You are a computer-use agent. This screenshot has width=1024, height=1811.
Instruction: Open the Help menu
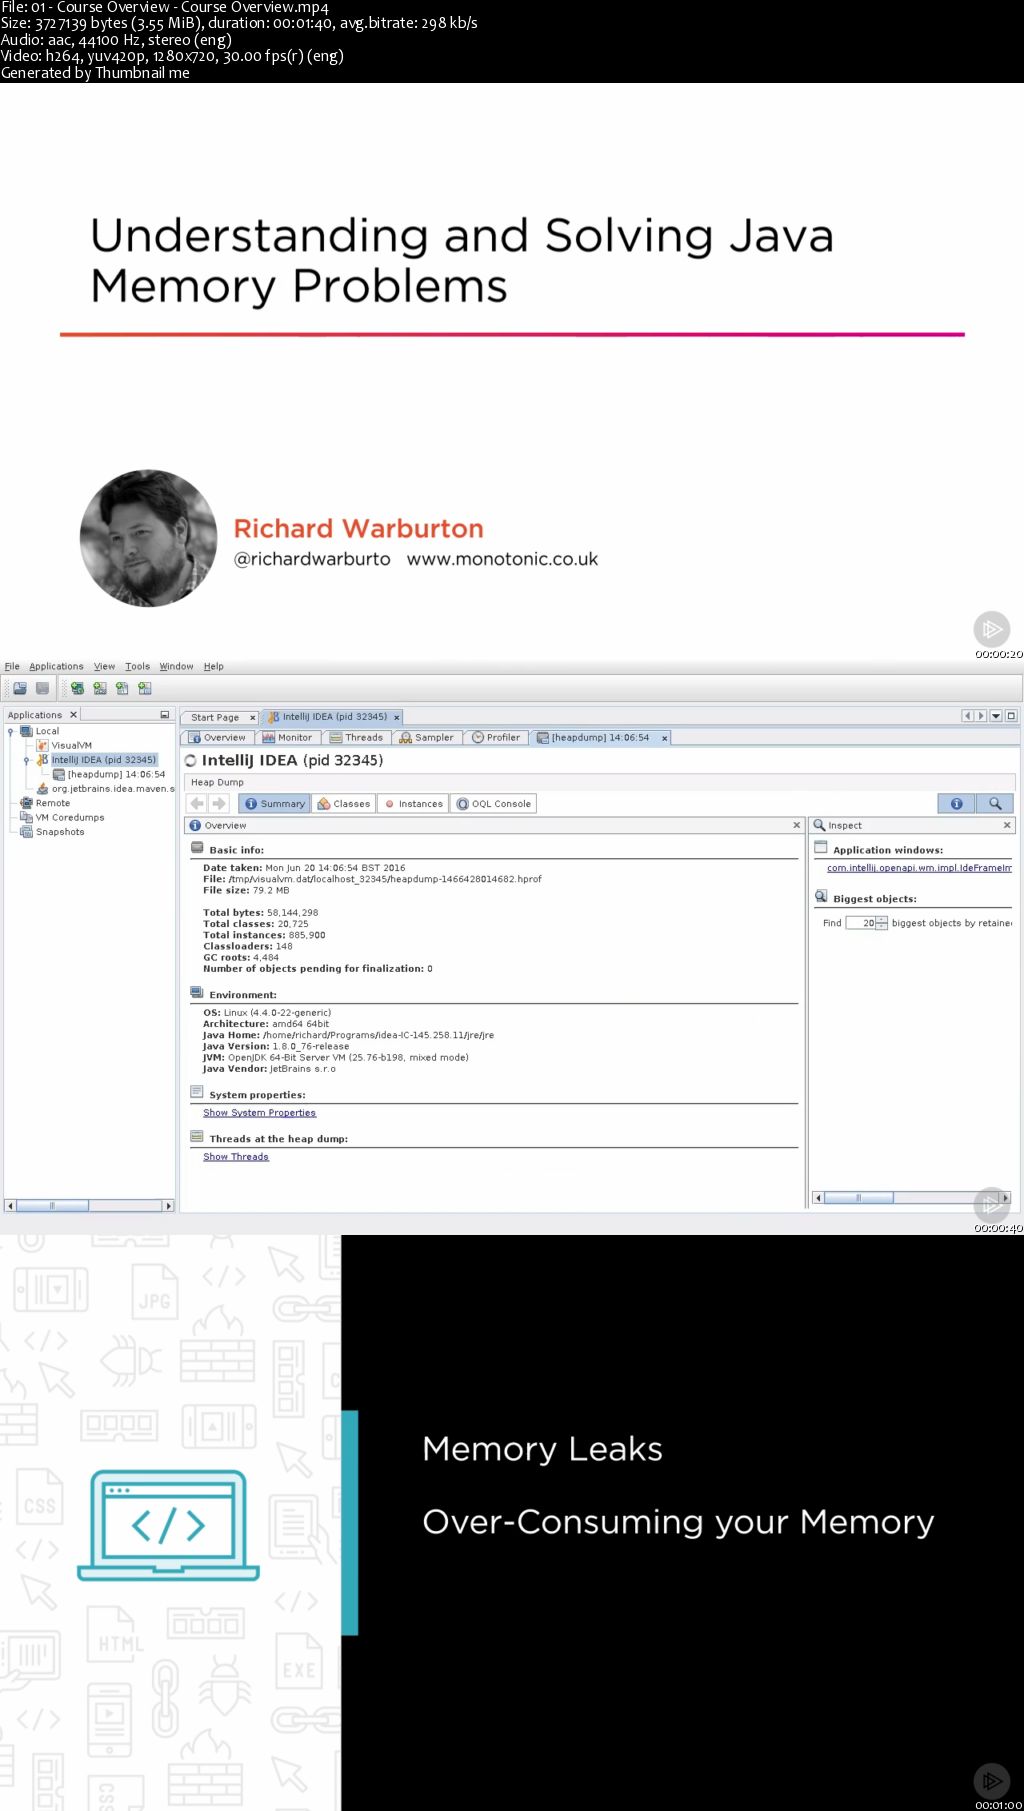[x=214, y=666]
